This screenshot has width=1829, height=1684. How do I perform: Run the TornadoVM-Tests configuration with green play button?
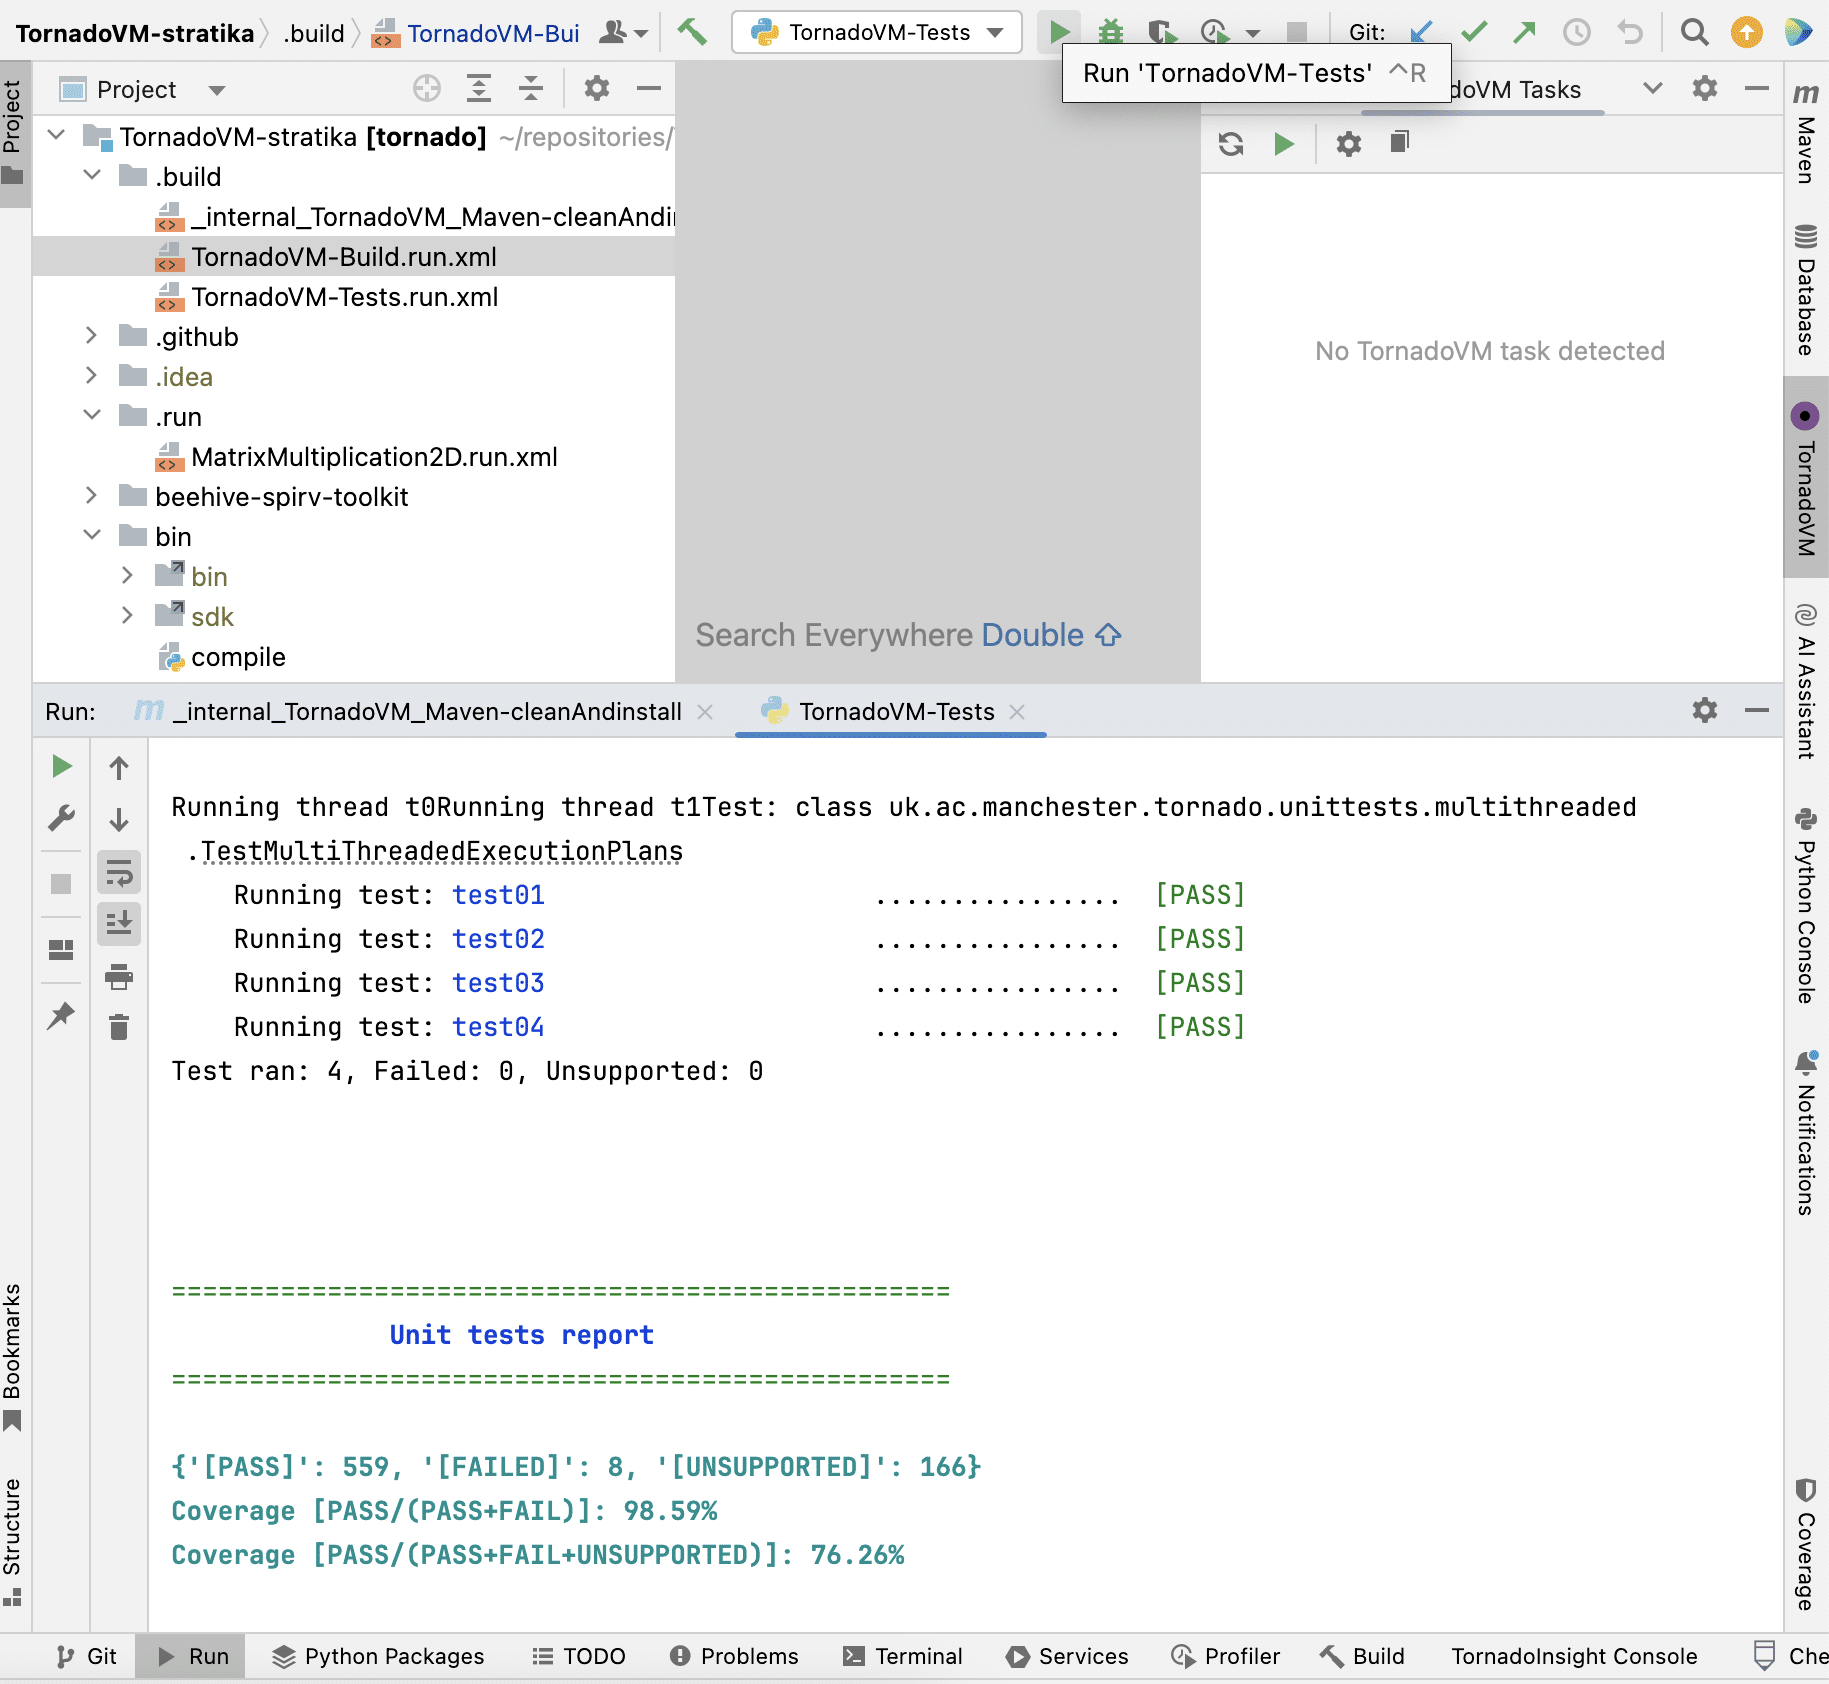pos(1059,31)
